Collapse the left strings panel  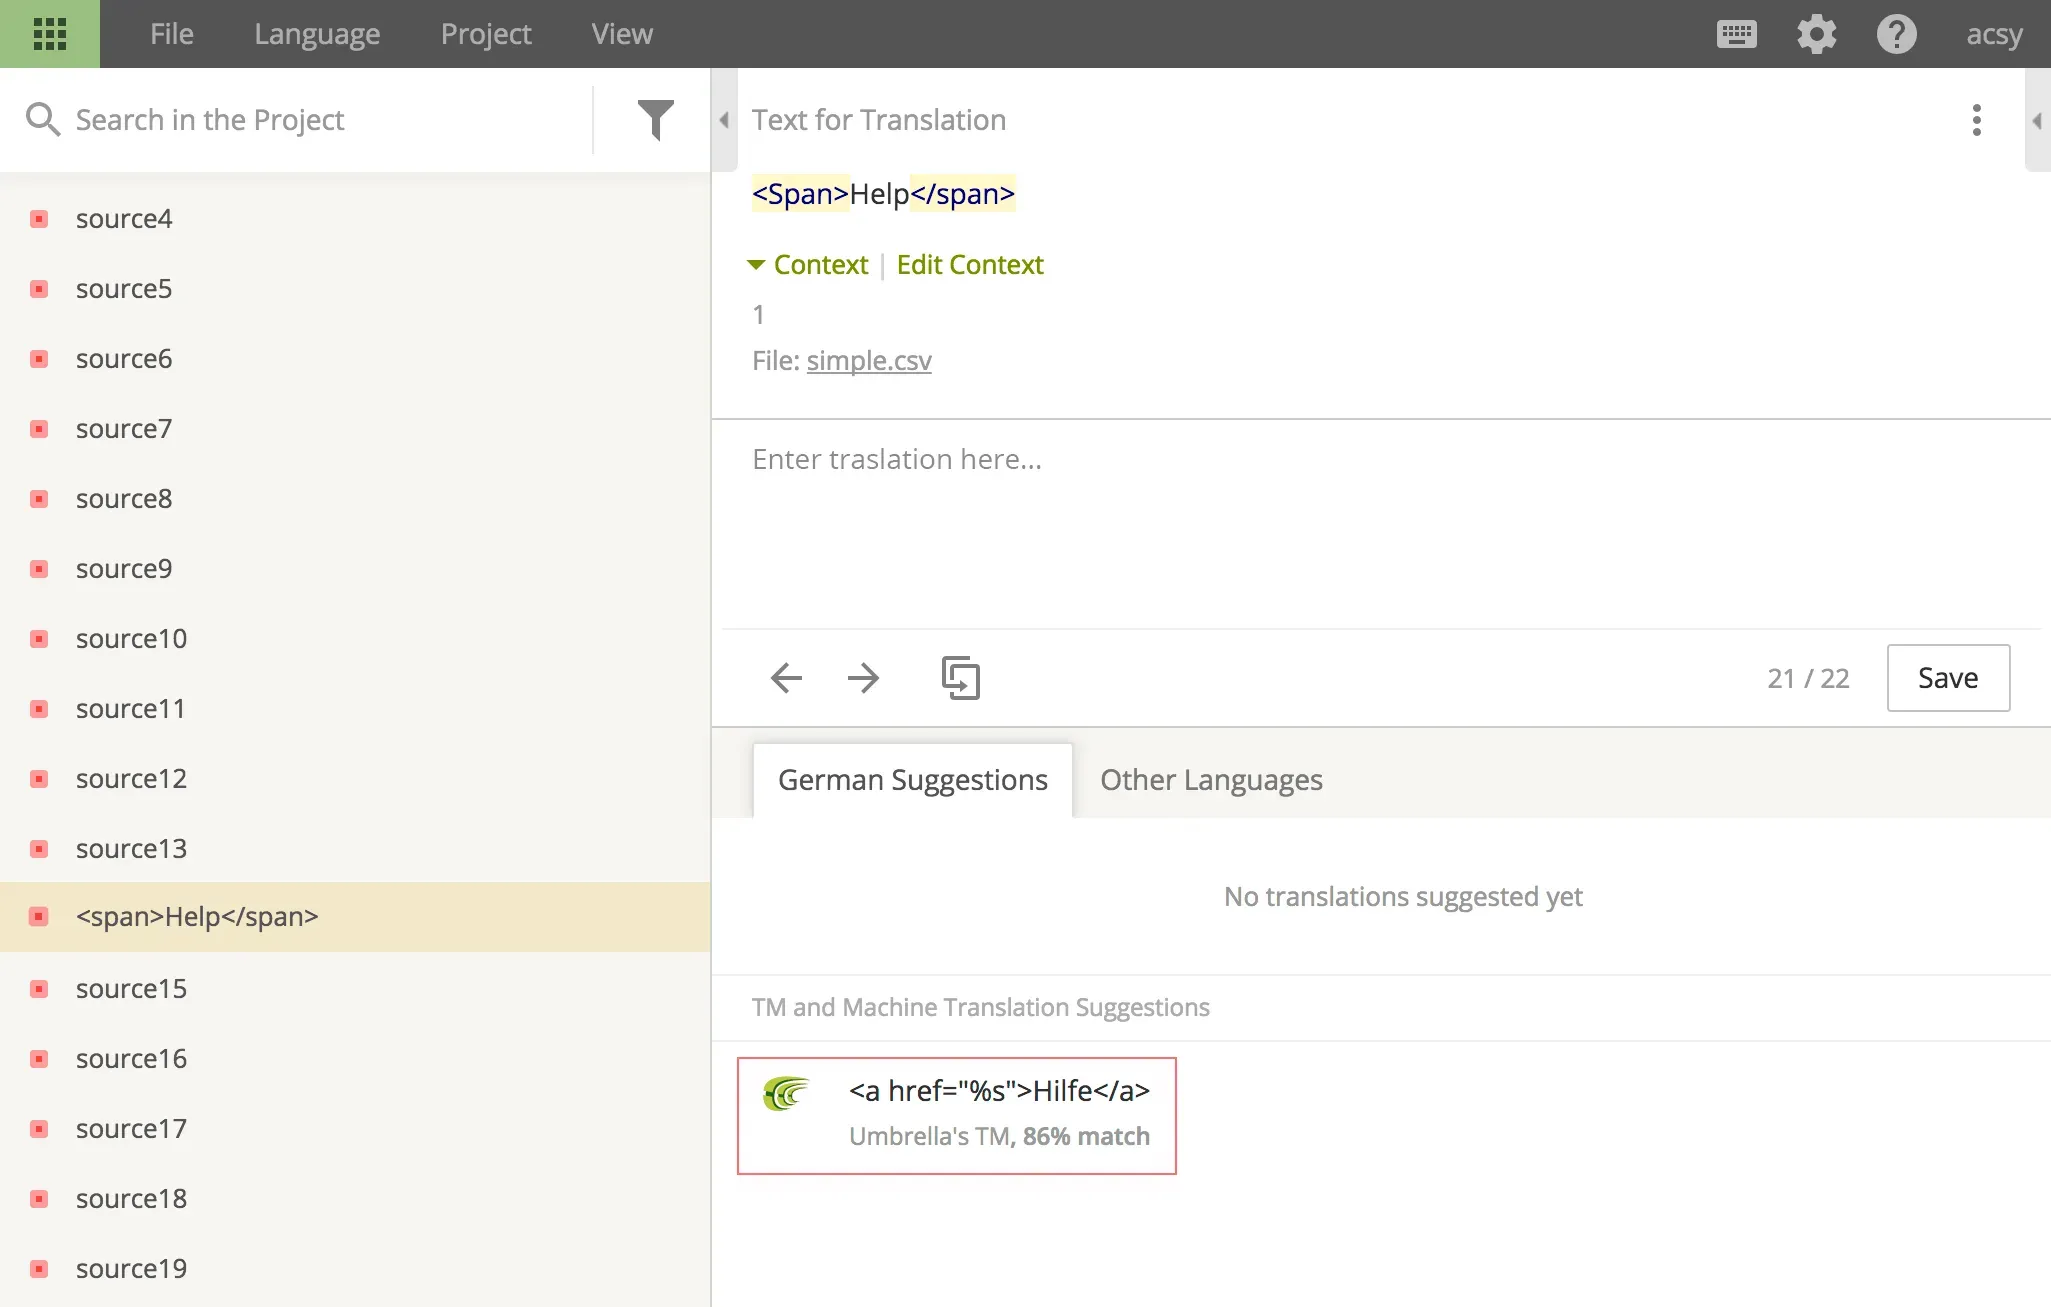pyautogui.click(x=724, y=120)
